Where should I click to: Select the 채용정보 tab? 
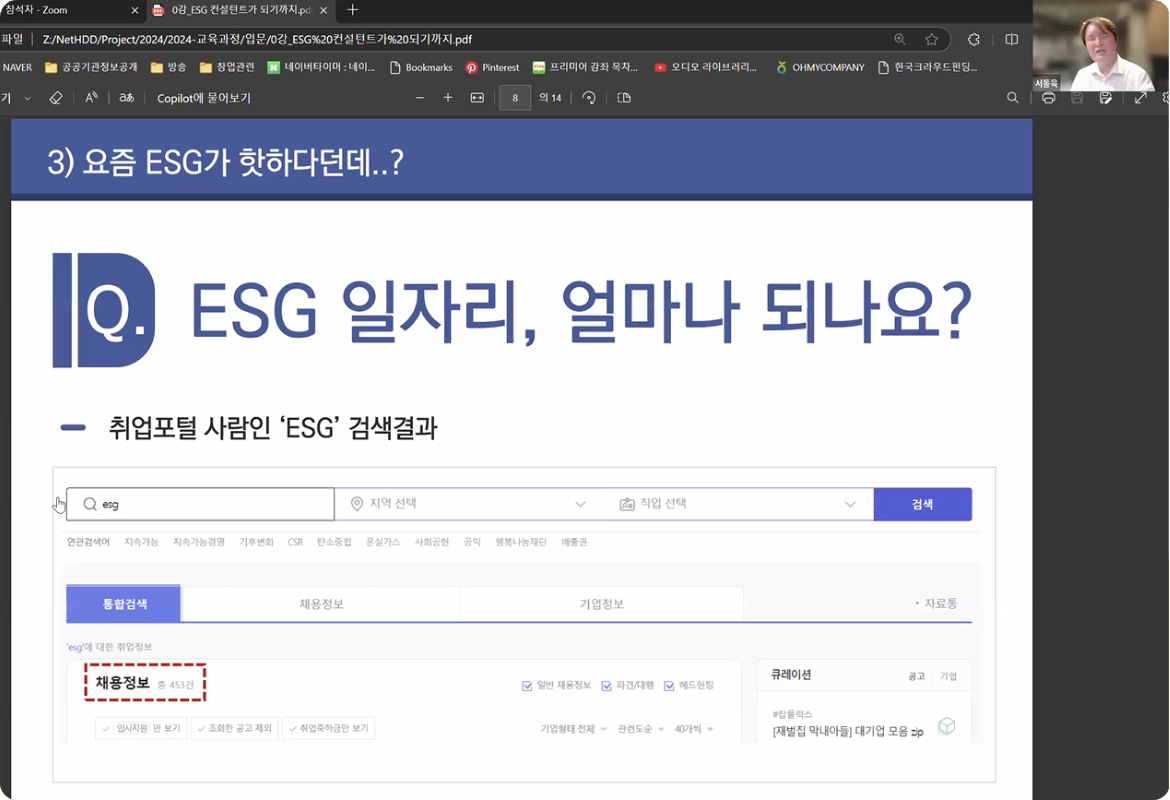(x=321, y=604)
